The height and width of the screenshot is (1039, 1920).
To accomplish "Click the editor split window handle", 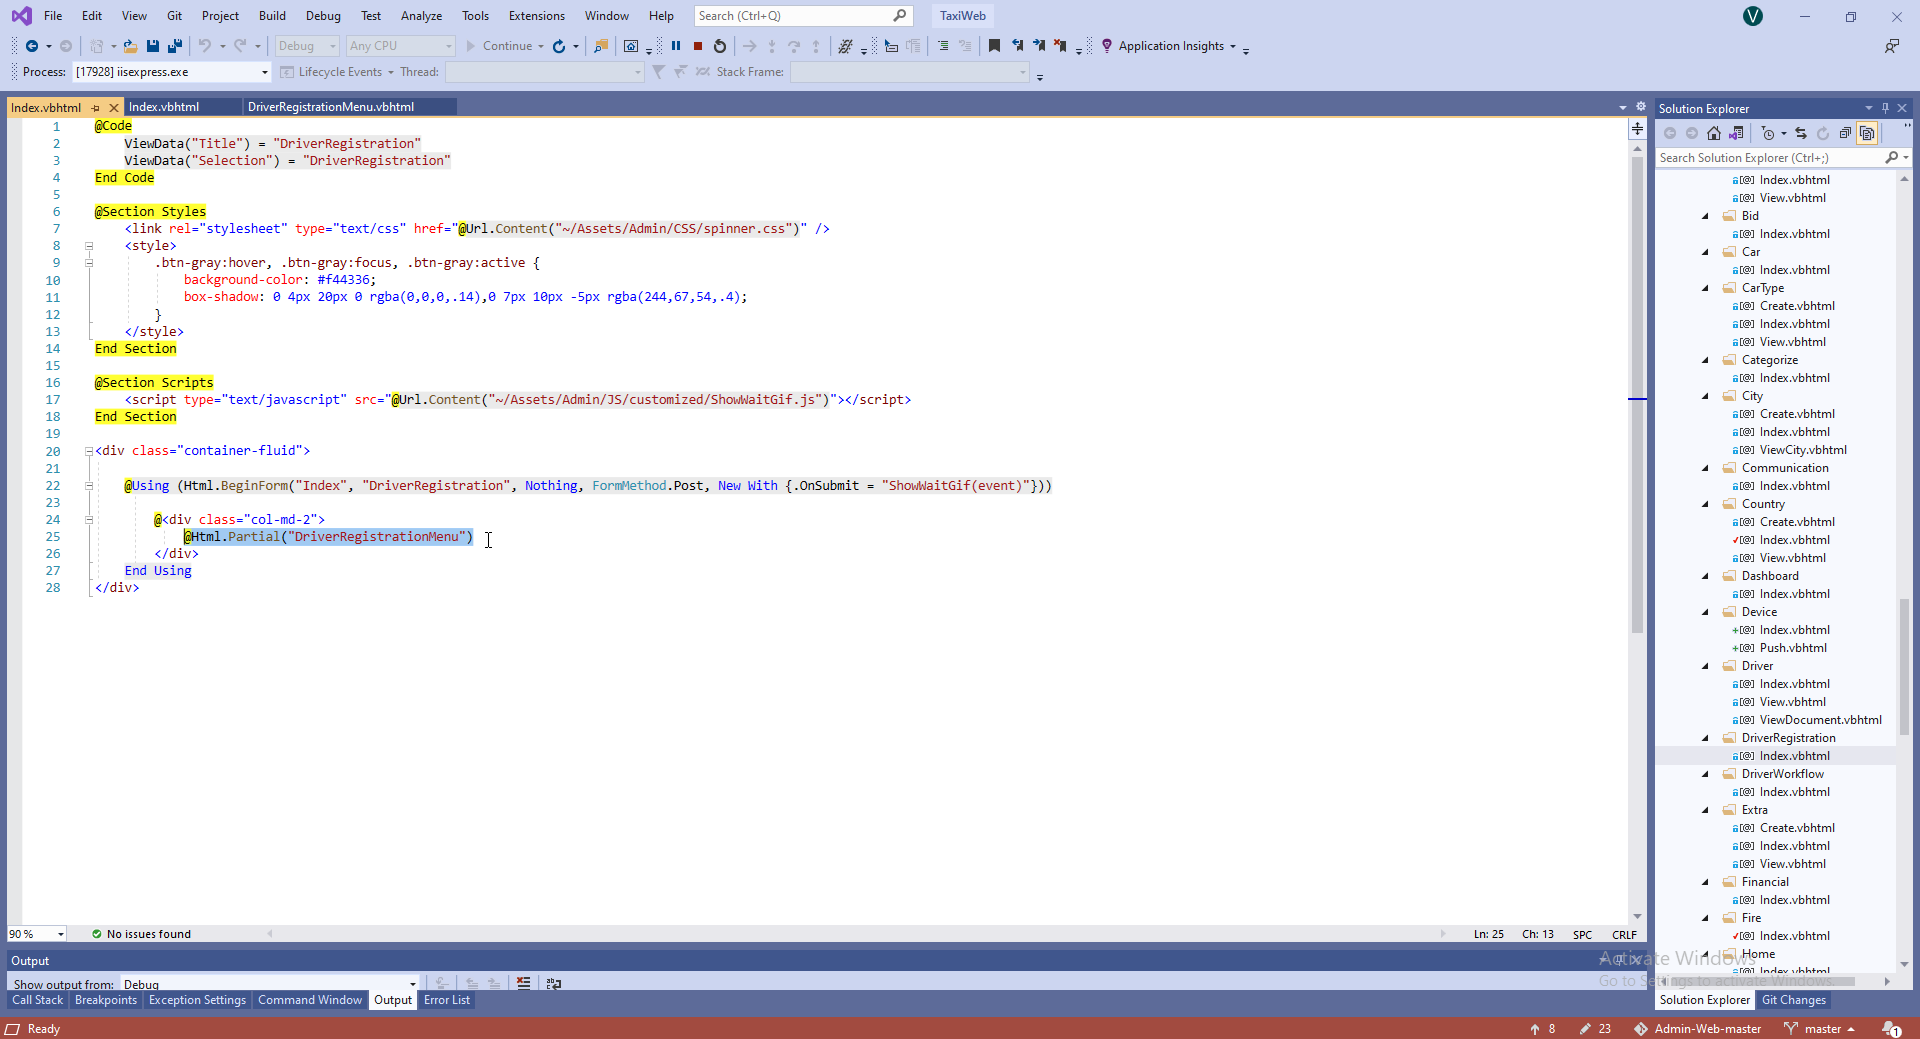I will [x=1637, y=128].
